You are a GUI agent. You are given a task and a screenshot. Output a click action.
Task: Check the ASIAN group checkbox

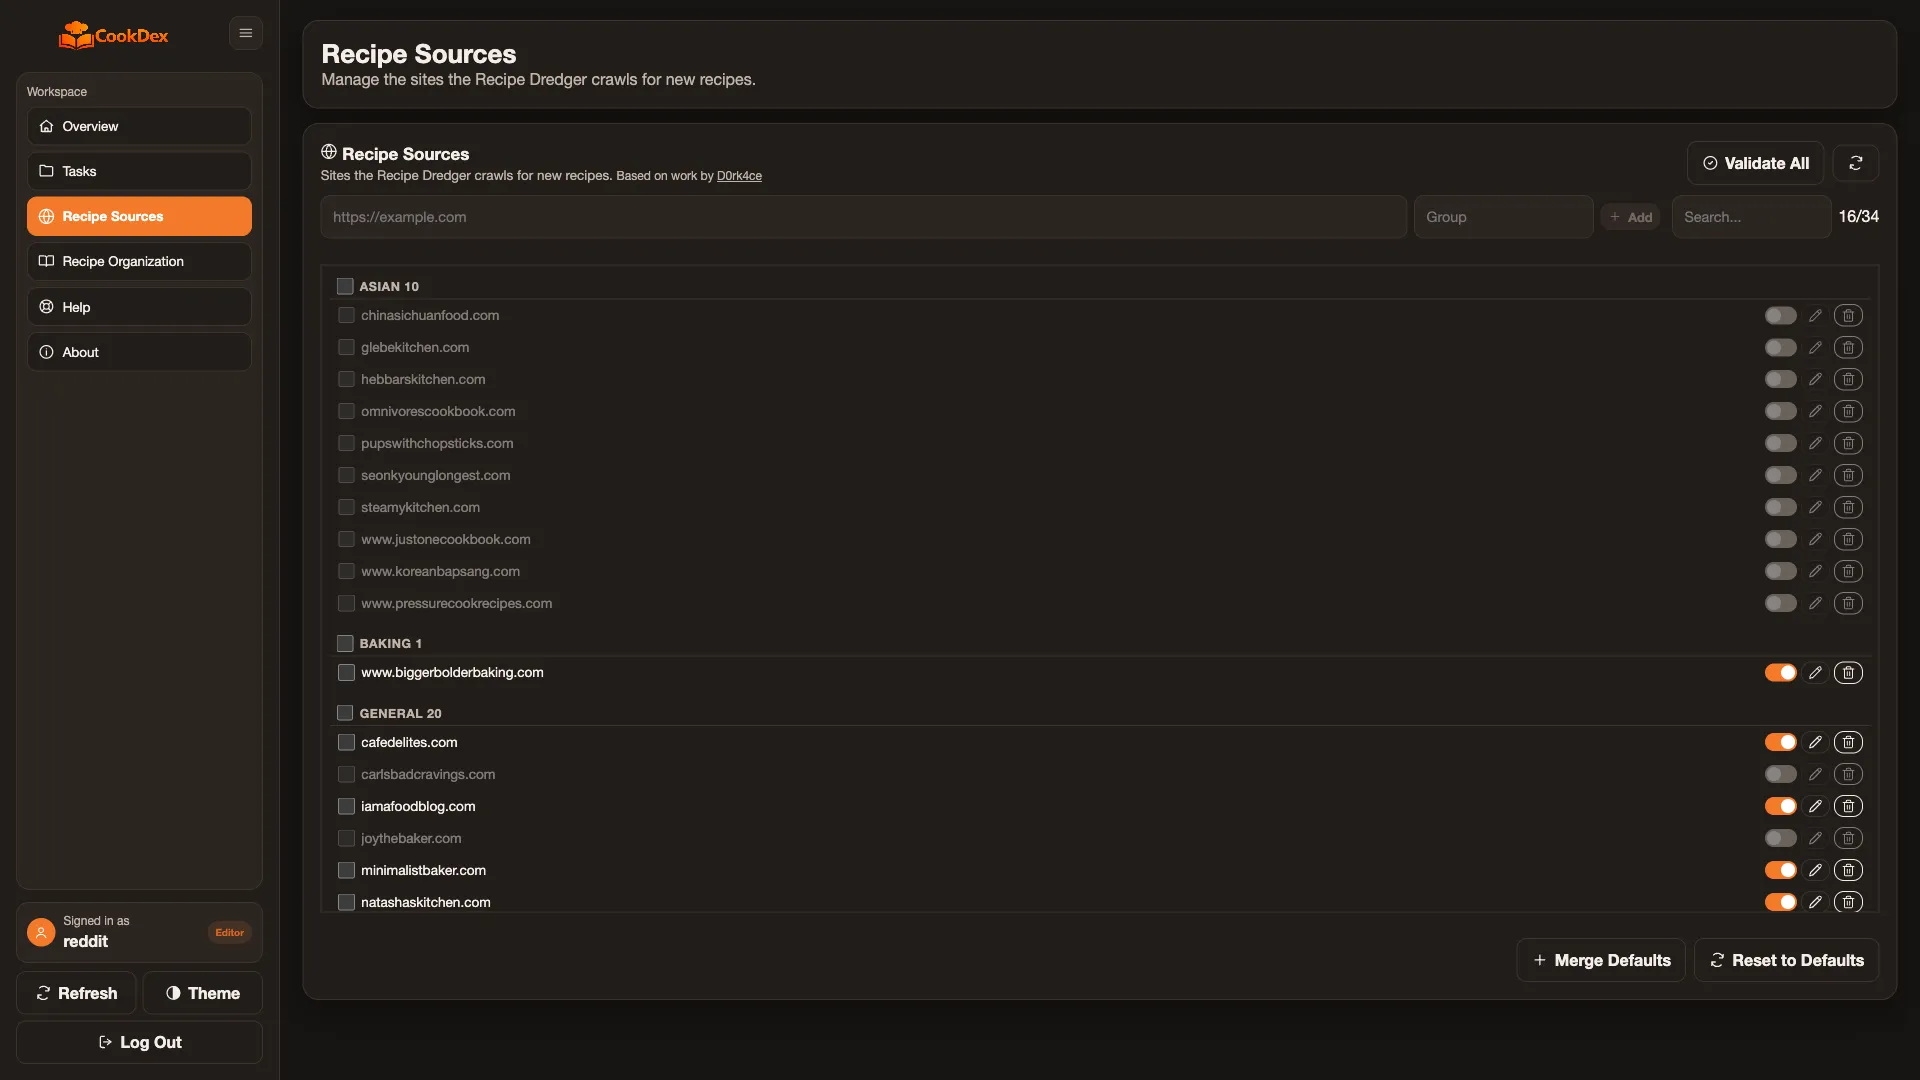345,287
